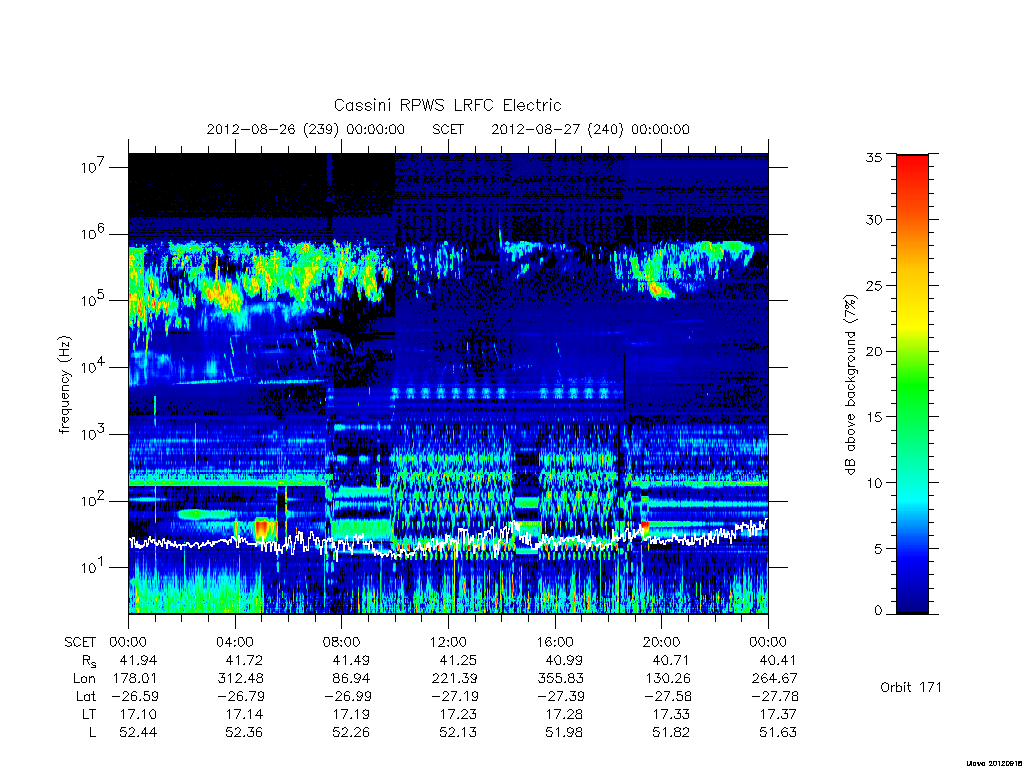Click the Lon row label
Image resolution: width=1024 pixels, height=768 pixels.
[84, 679]
